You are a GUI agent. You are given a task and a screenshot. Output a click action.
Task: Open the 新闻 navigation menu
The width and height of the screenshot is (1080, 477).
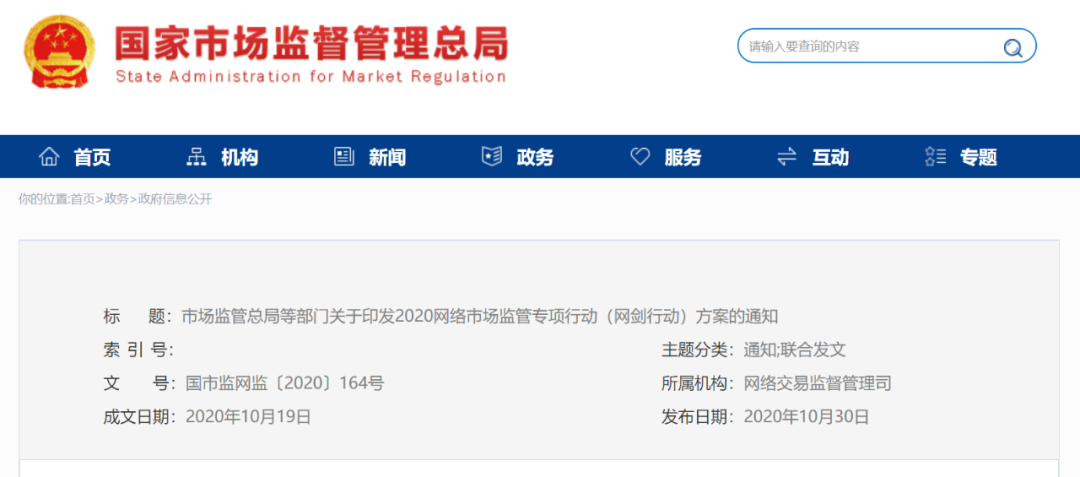(387, 158)
